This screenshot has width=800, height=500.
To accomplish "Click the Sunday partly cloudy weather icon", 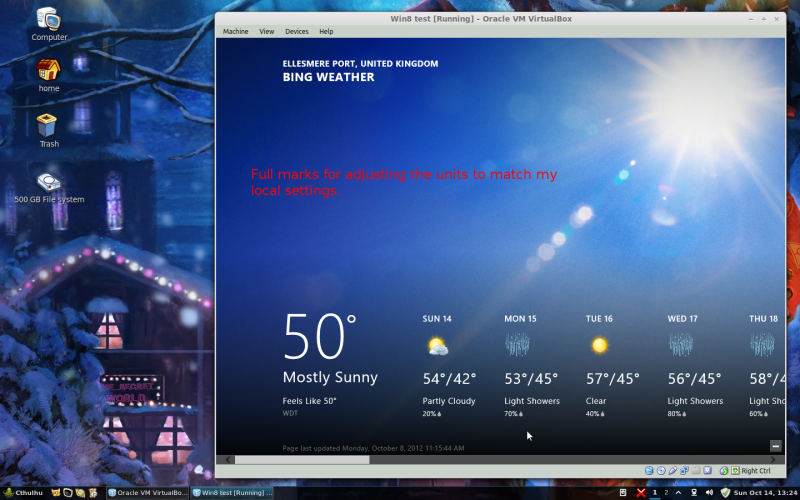I will click(437, 346).
